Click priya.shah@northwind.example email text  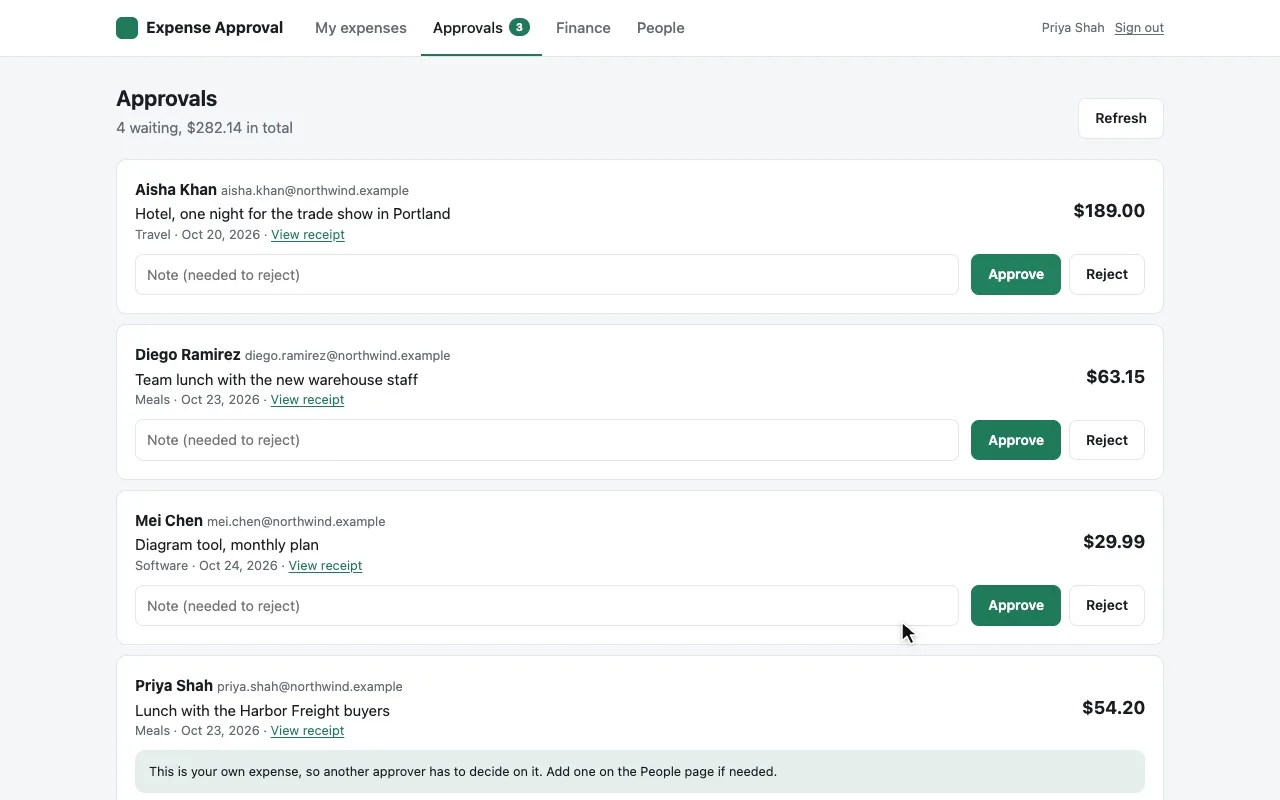310,687
